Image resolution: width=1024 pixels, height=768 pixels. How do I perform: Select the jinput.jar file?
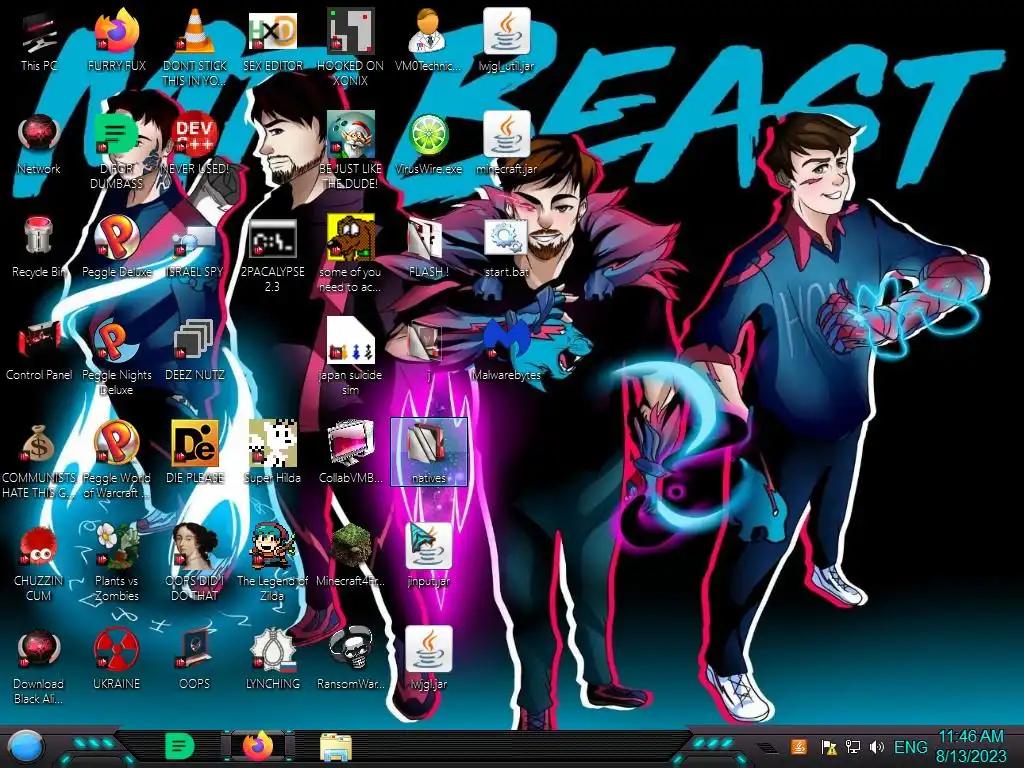428,557
